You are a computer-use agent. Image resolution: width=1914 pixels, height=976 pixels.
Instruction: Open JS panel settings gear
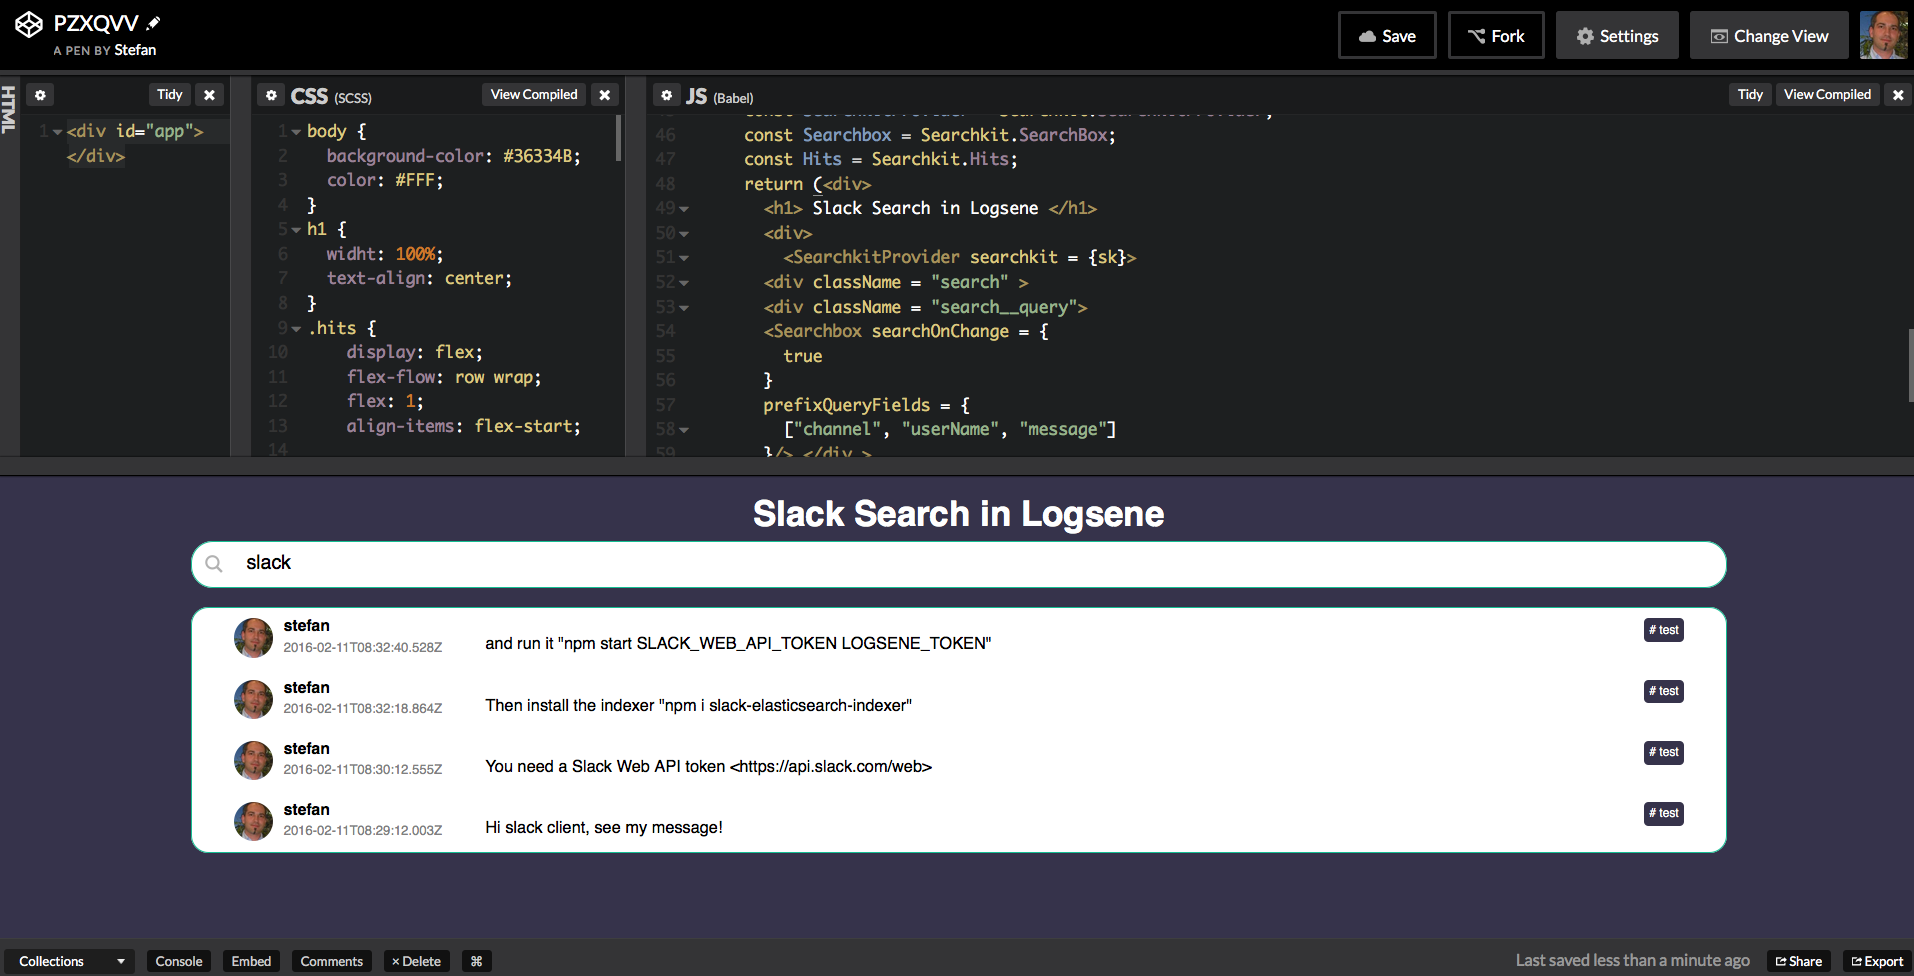point(667,95)
